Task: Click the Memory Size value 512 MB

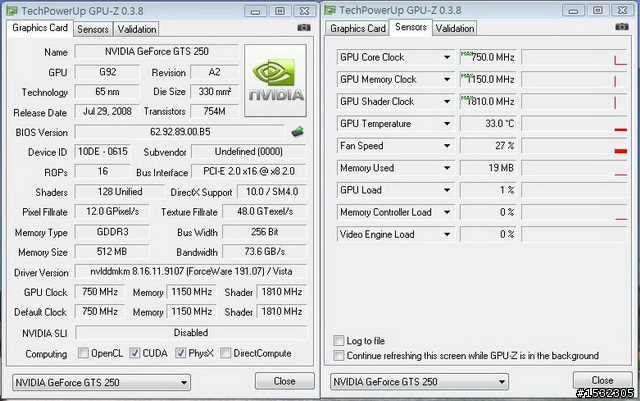Action: [x=112, y=252]
